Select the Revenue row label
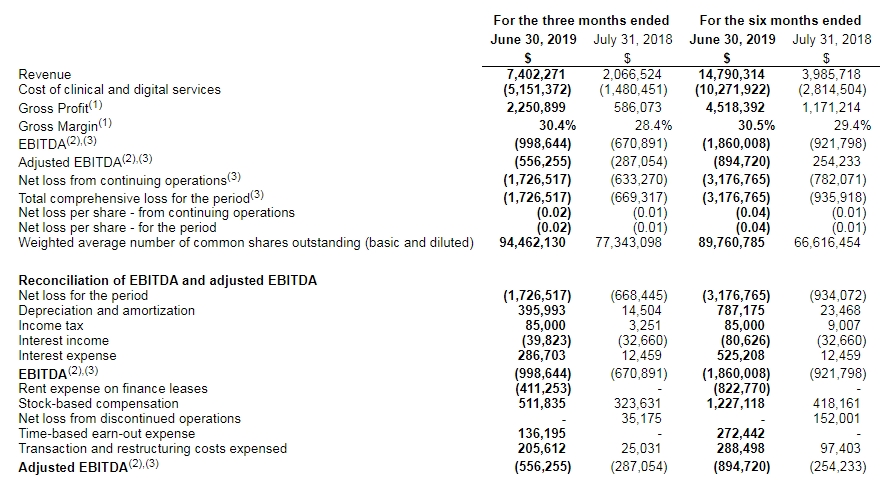Viewport: 894px width, 484px height. (x=46, y=74)
